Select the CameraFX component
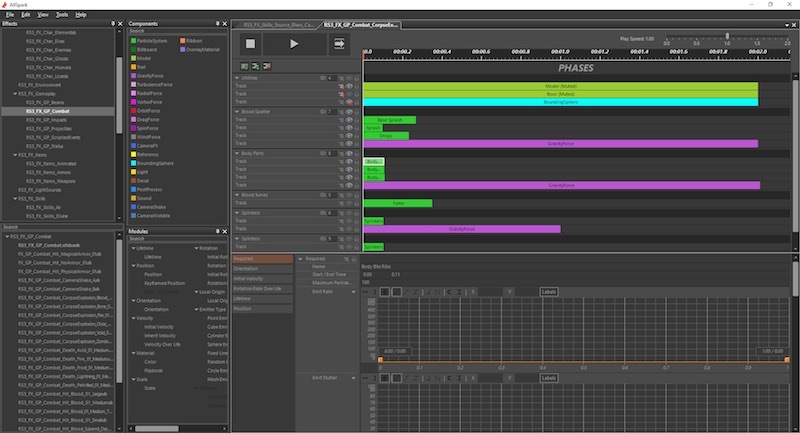 (144, 145)
